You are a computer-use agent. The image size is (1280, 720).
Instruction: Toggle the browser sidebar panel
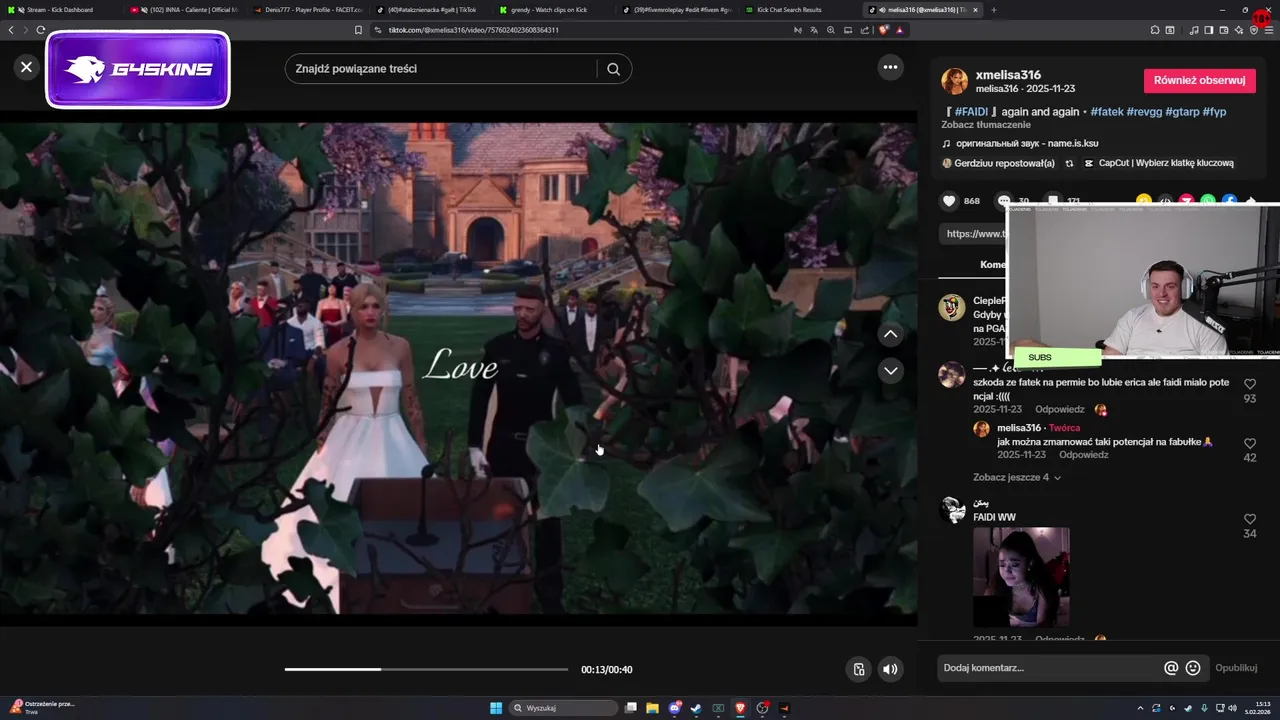pos(1208,30)
